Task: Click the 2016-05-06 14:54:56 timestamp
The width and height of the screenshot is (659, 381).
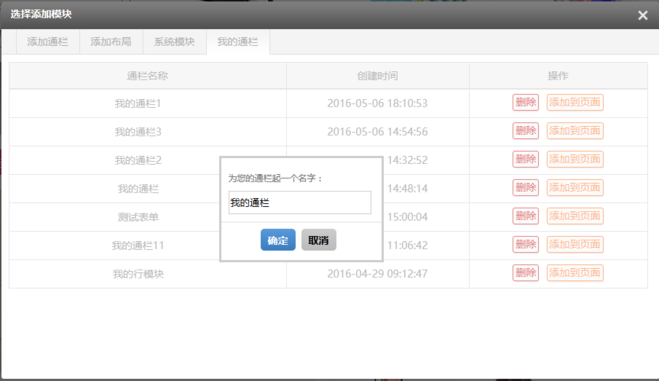Action: coord(377,132)
